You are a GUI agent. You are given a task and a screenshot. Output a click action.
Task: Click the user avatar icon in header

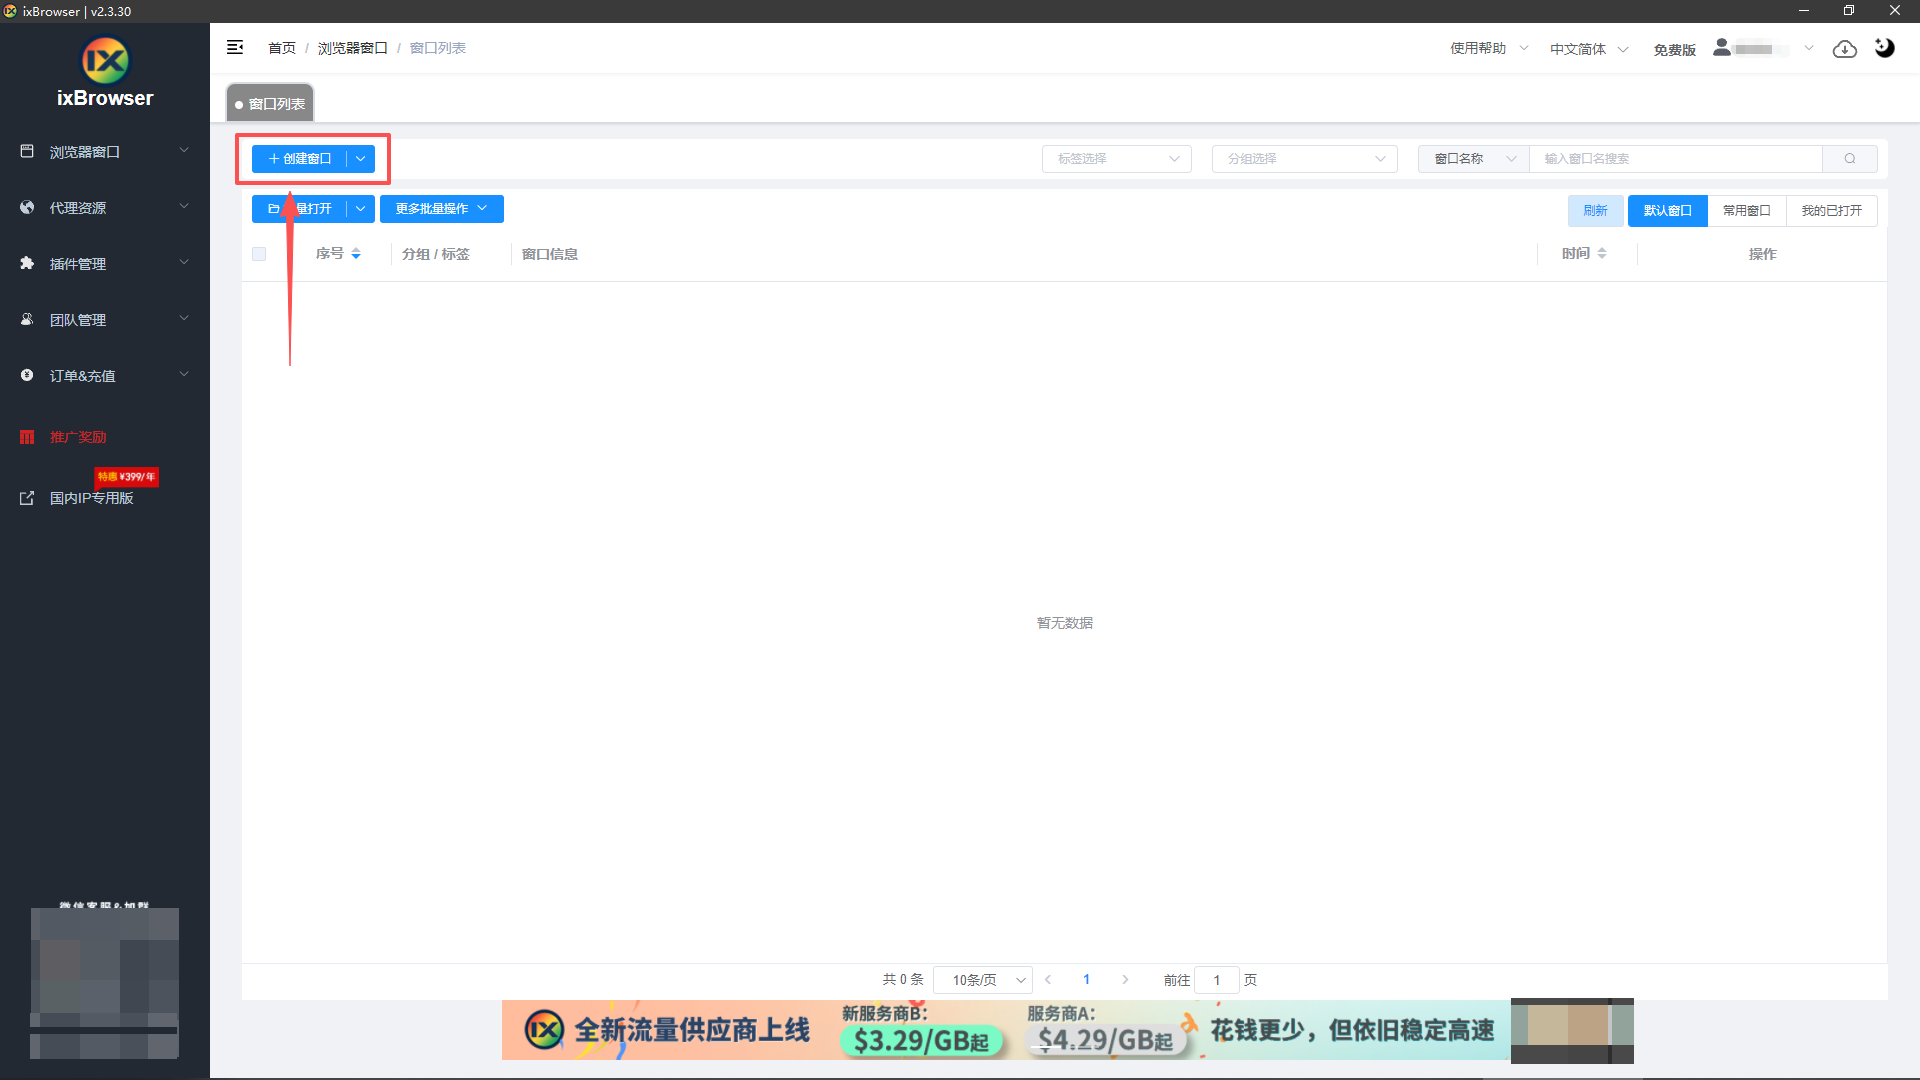[1722, 47]
